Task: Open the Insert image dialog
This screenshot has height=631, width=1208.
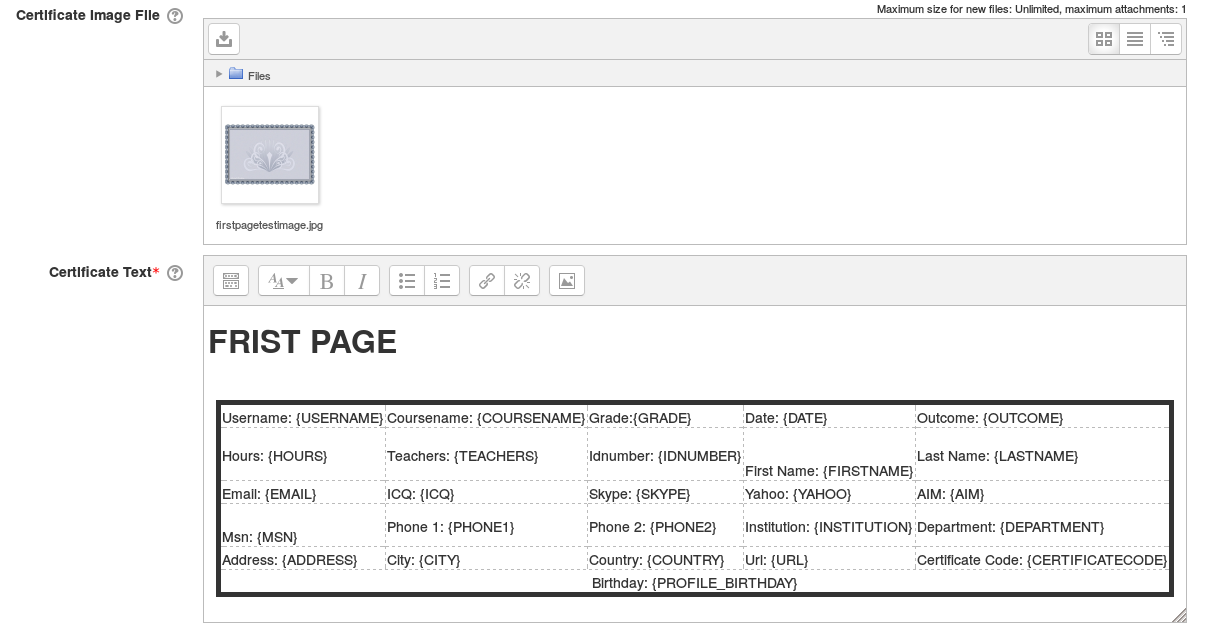Action: pos(565,280)
